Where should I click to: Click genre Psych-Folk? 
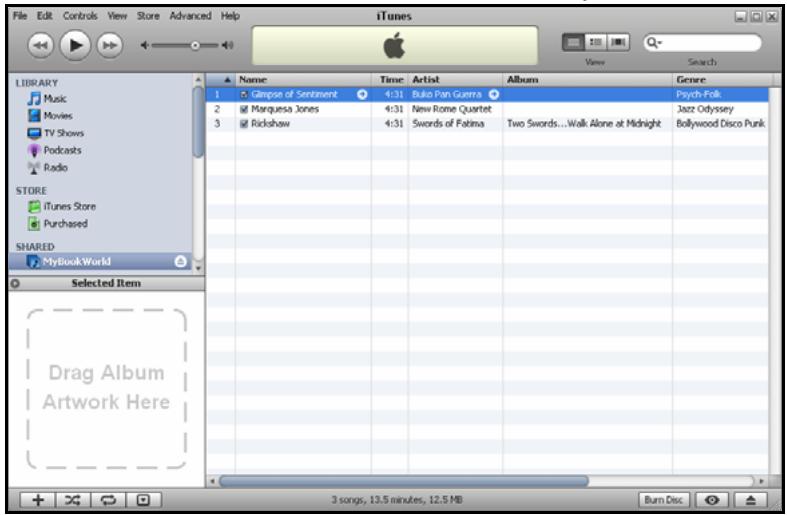(698, 94)
